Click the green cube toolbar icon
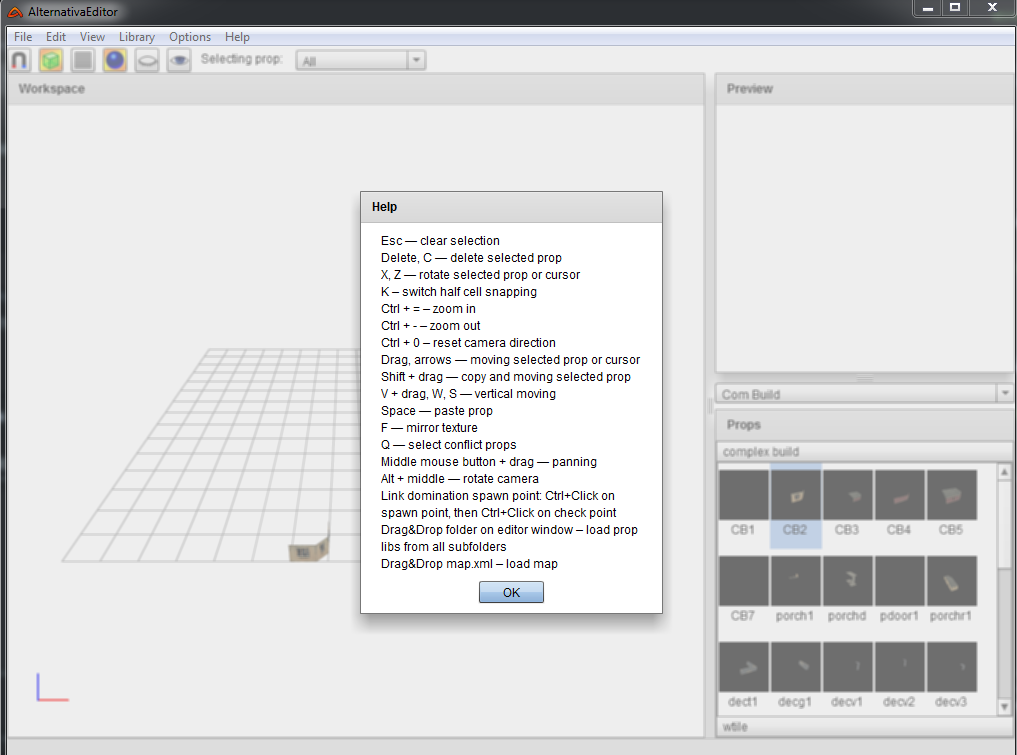Viewport: 1017px width, 755px height. [51, 61]
